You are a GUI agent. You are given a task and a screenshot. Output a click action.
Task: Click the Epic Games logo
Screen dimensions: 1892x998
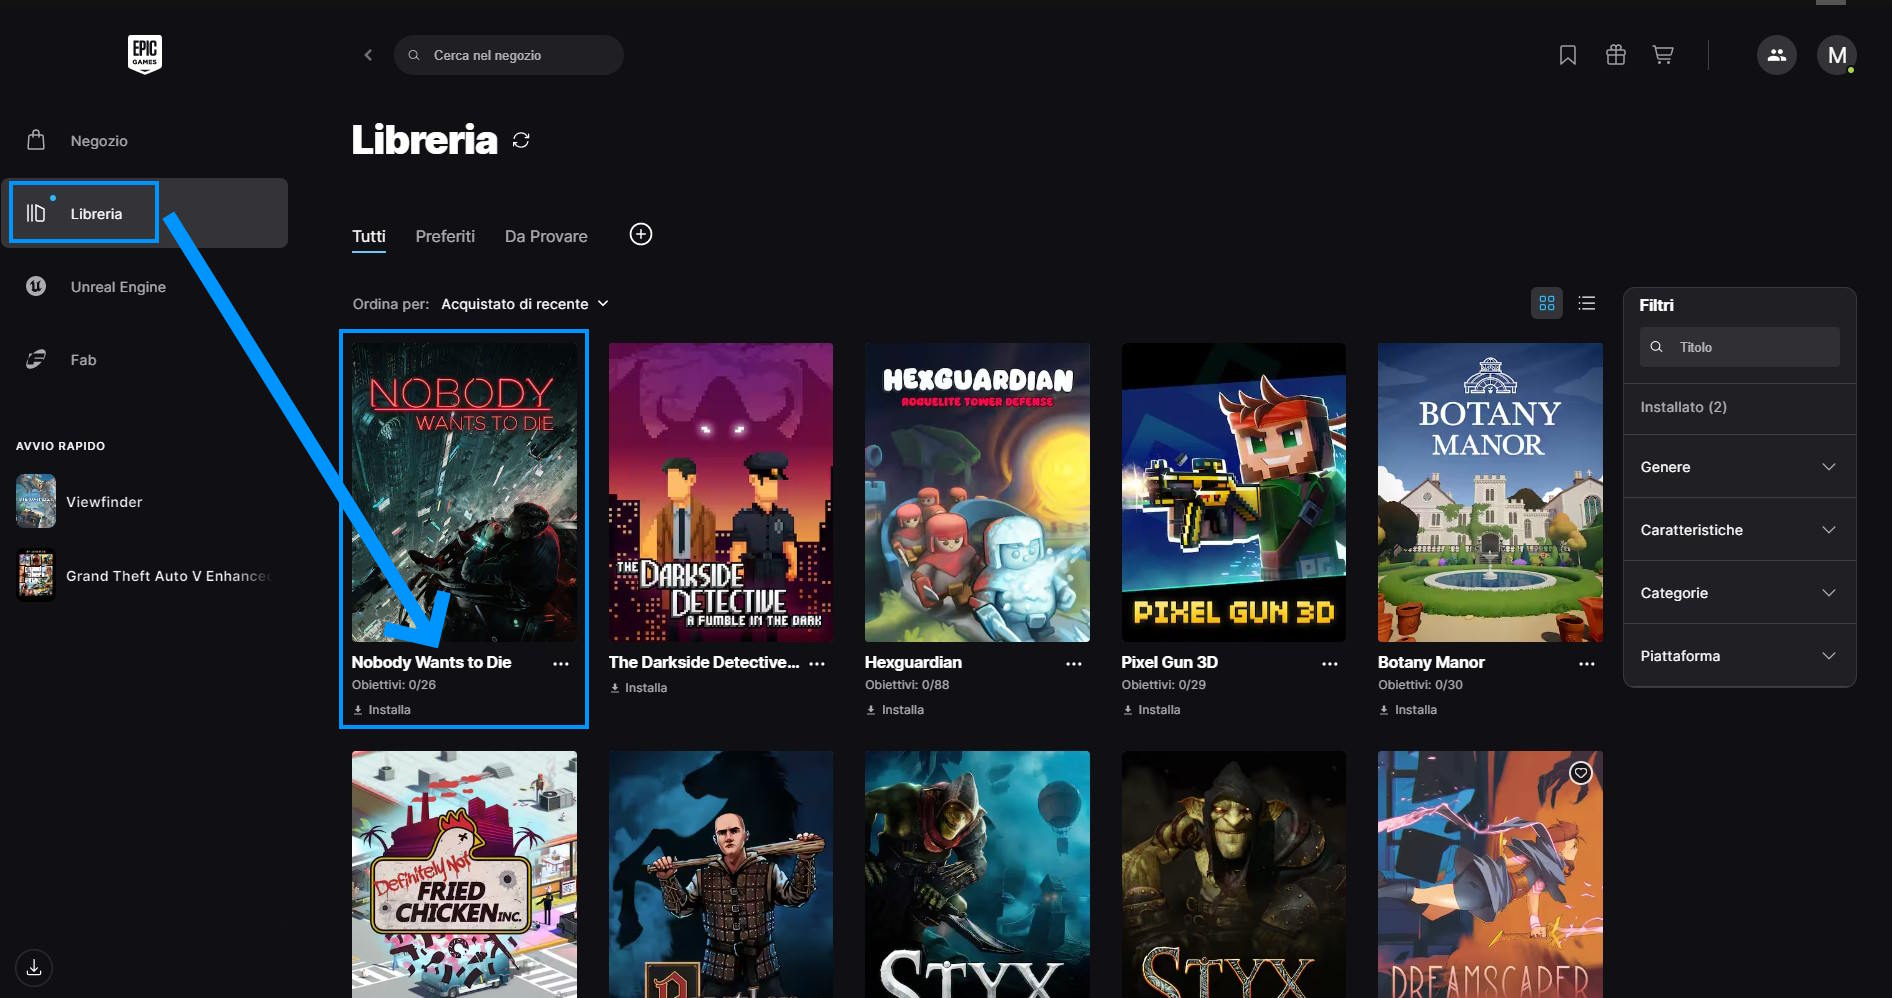tap(145, 54)
